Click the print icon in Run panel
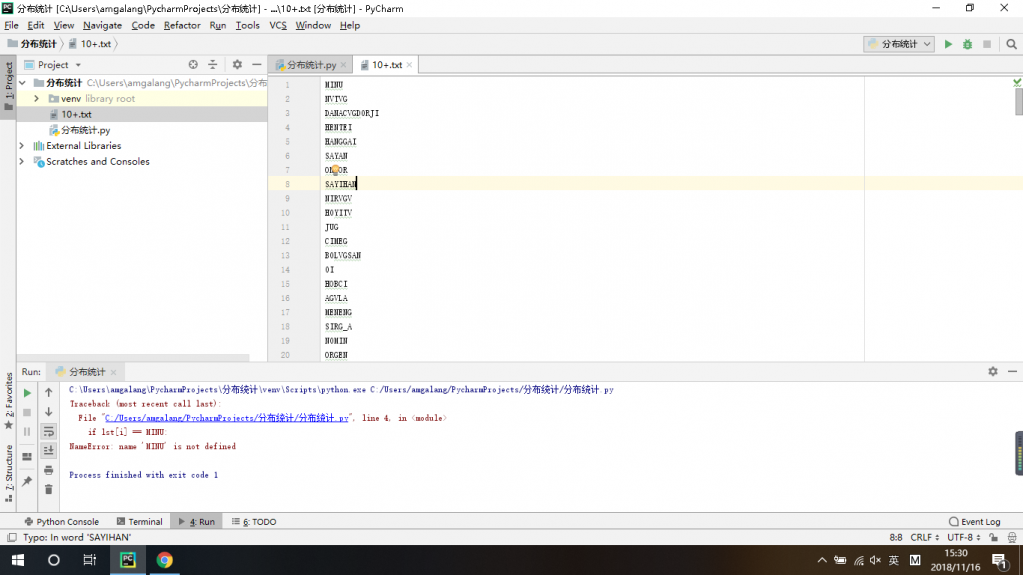This screenshot has width=1023, height=575. pyautogui.click(x=48, y=470)
